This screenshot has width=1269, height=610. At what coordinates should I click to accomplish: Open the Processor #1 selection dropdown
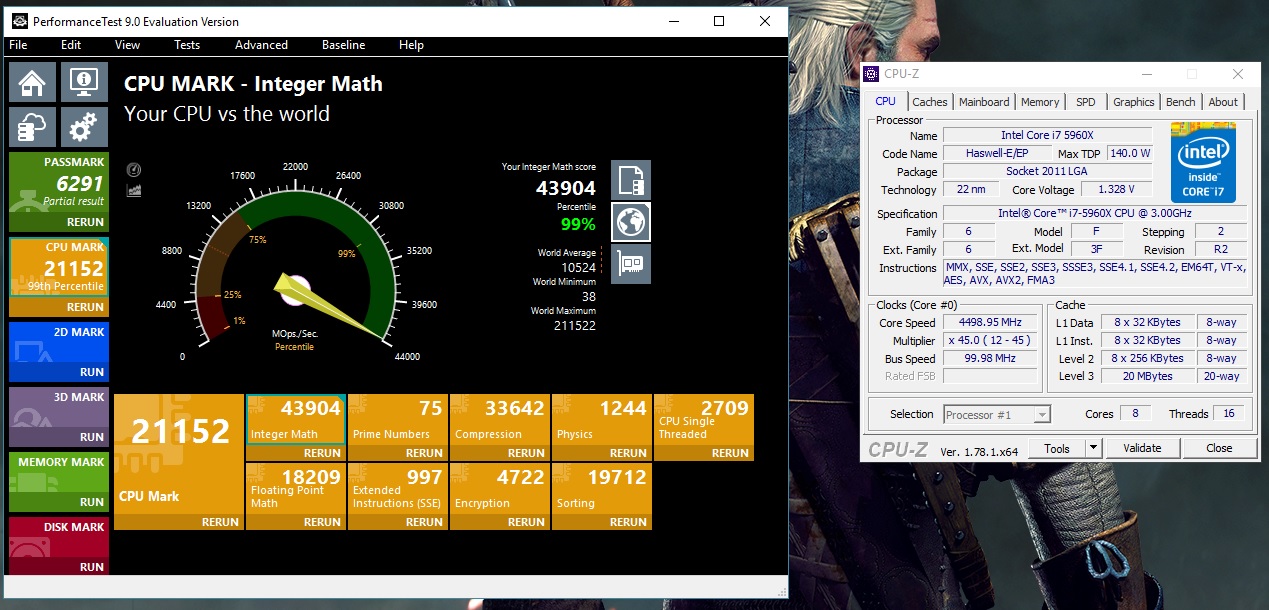pos(997,414)
